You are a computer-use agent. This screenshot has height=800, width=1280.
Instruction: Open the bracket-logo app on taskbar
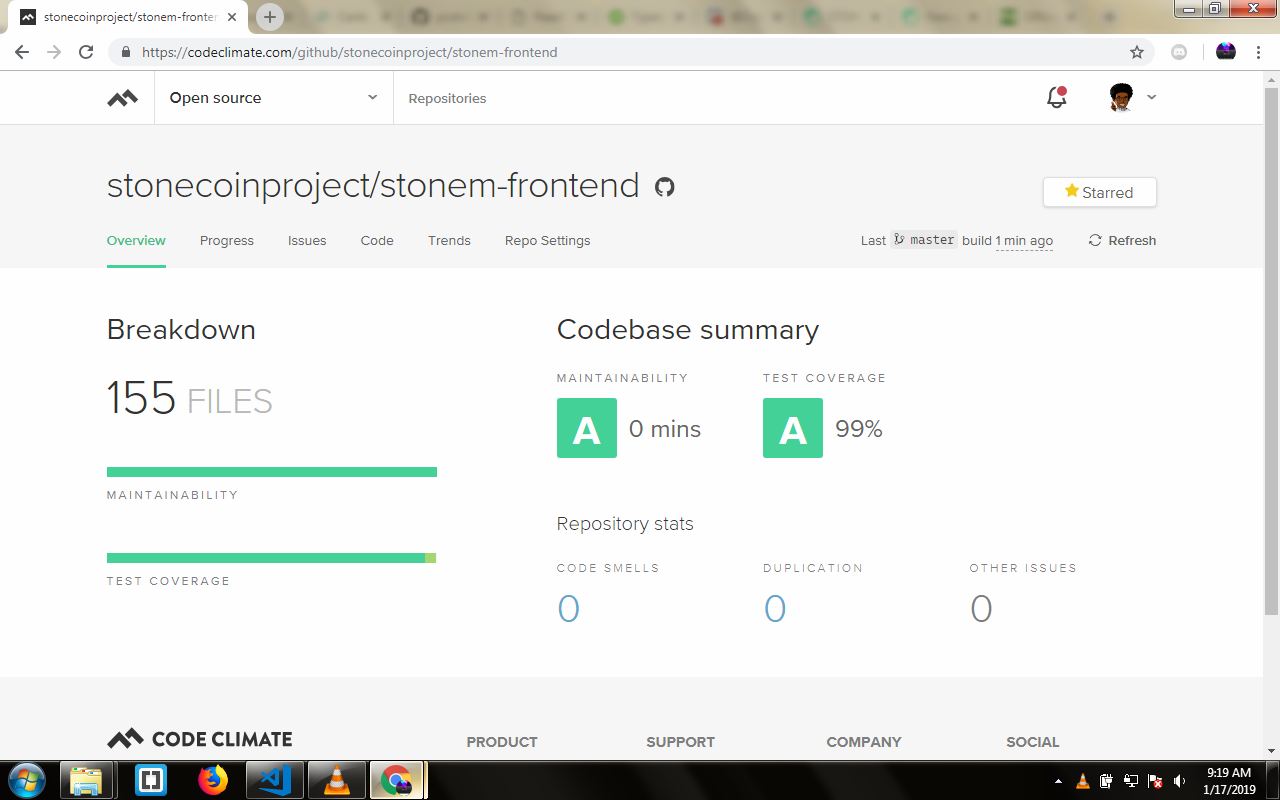click(x=151, y=780)
